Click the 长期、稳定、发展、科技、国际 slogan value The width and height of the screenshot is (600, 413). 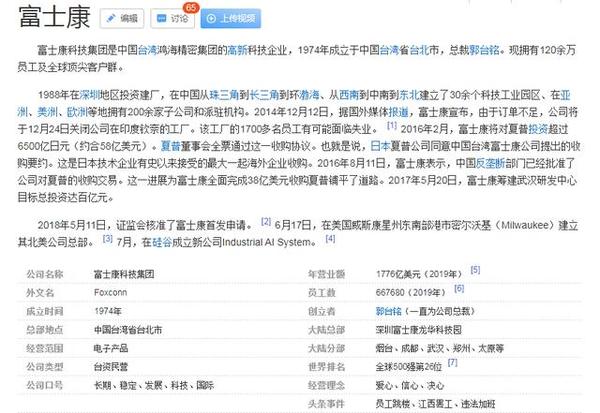point(154,385)
